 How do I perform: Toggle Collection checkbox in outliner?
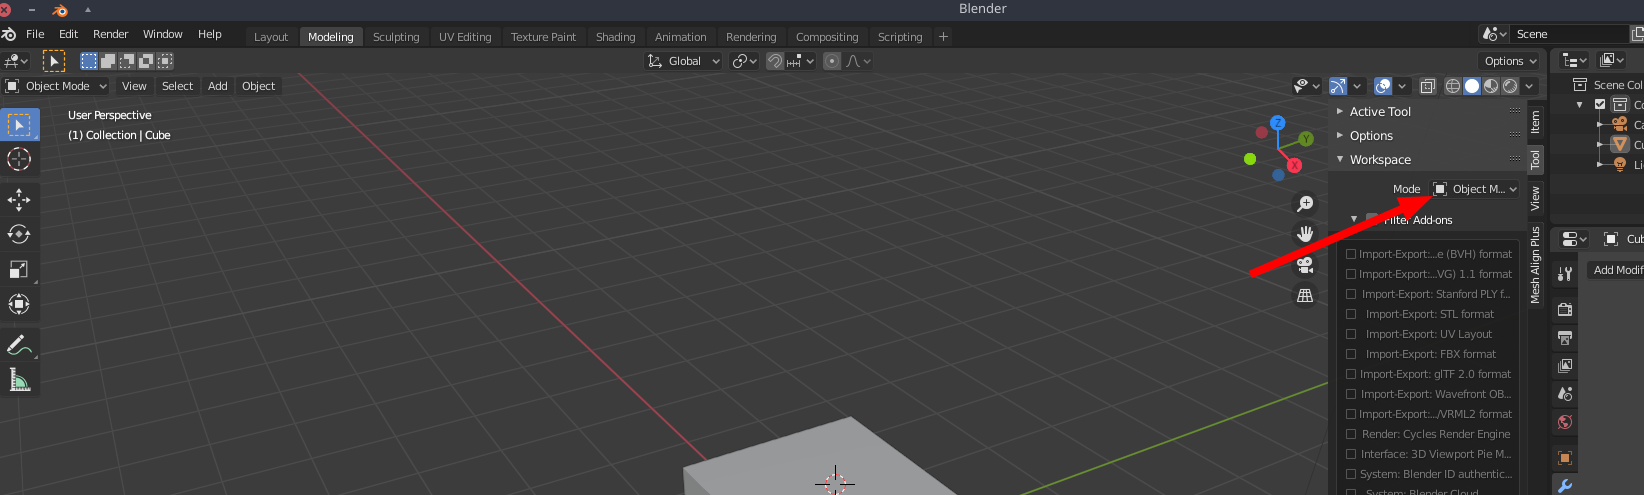pyautogui.click(x=1600, y=105)
